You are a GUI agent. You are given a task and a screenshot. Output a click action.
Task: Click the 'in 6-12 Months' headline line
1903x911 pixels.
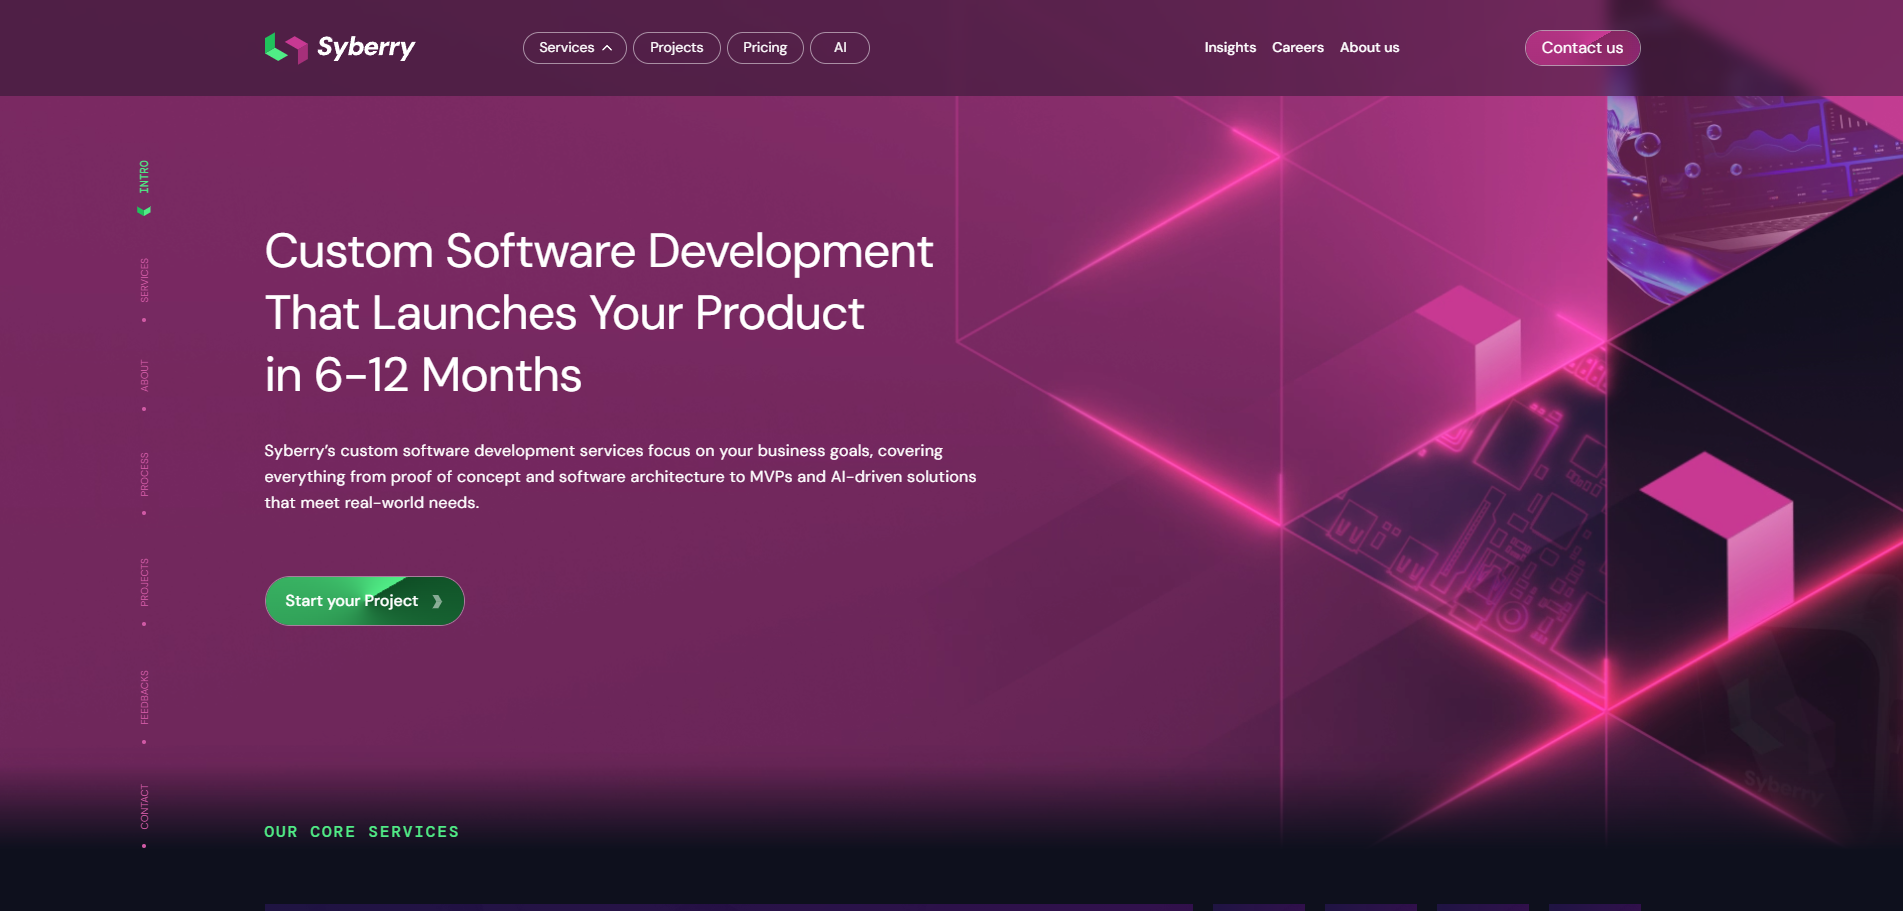point(423,375)
